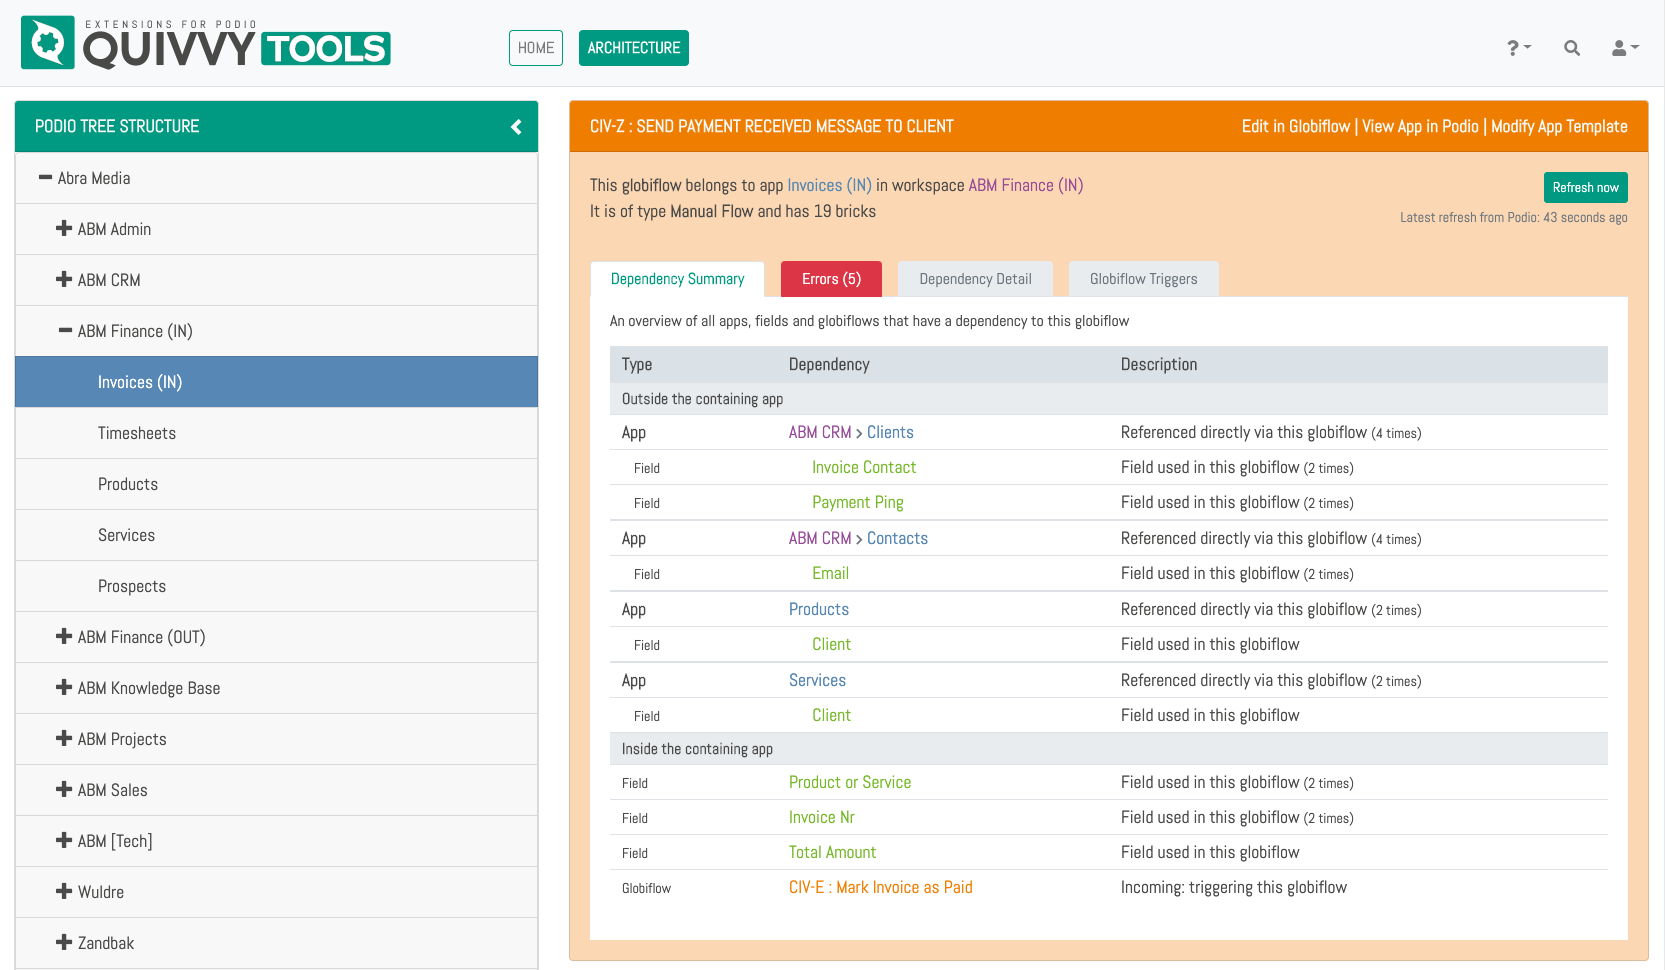Expand the ABM CRM workspace
Image resolution: width=1665 pixels, height=970 pixels.
coord(64,280)
